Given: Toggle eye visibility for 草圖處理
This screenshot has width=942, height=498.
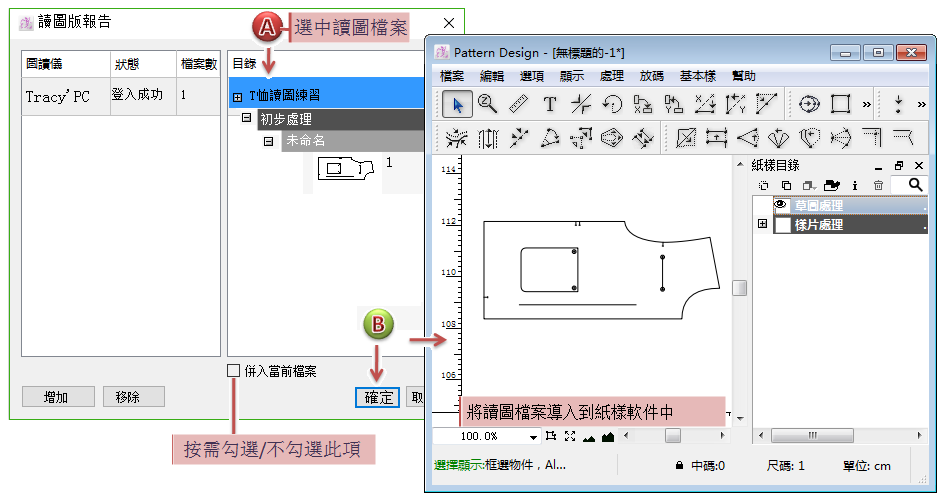Looking at the screenshot, I should 782,205.
